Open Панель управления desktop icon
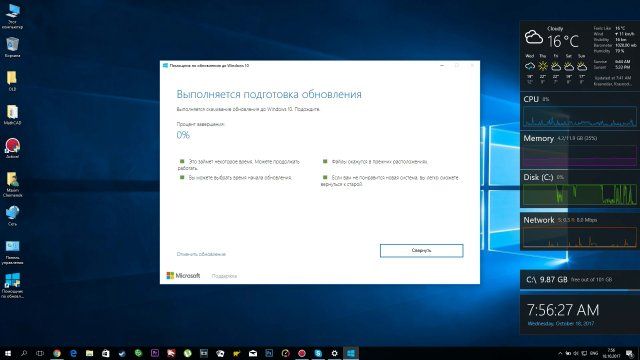 click(x=12, y=252)
